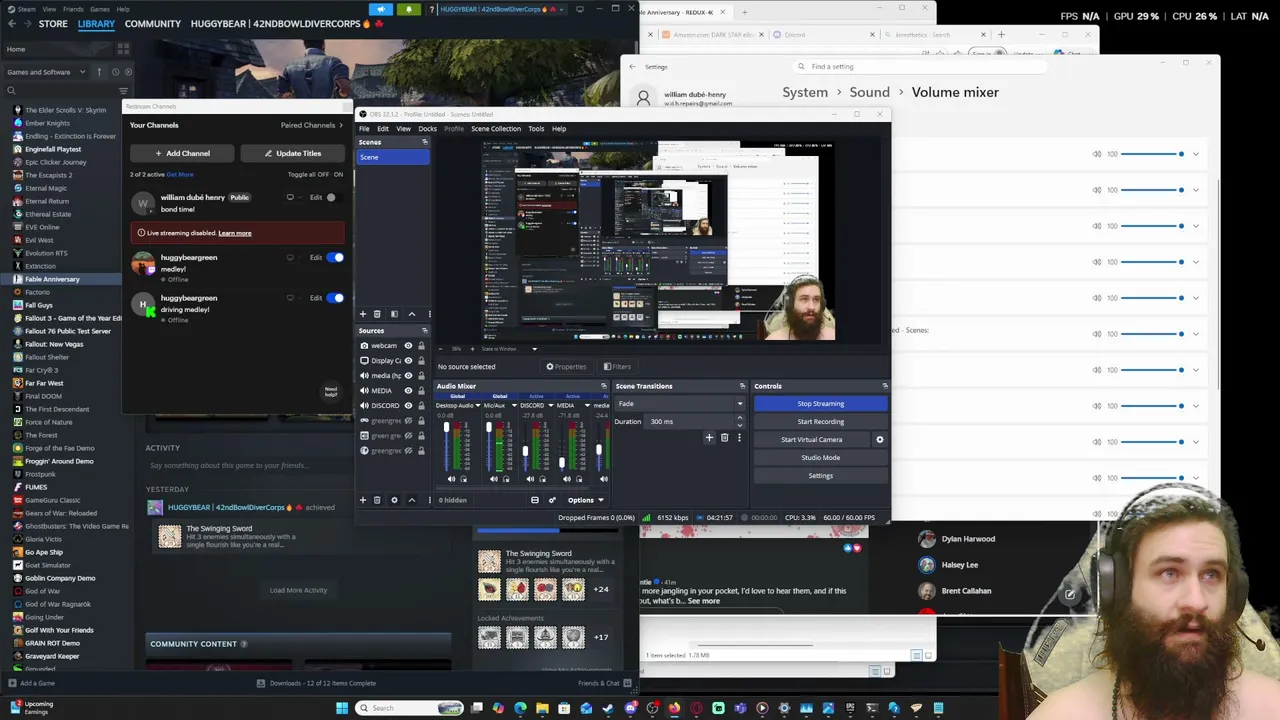Open Learn more link about live streaming
The height and width of the screenshot is (720, 1280).
click(235, 233)
